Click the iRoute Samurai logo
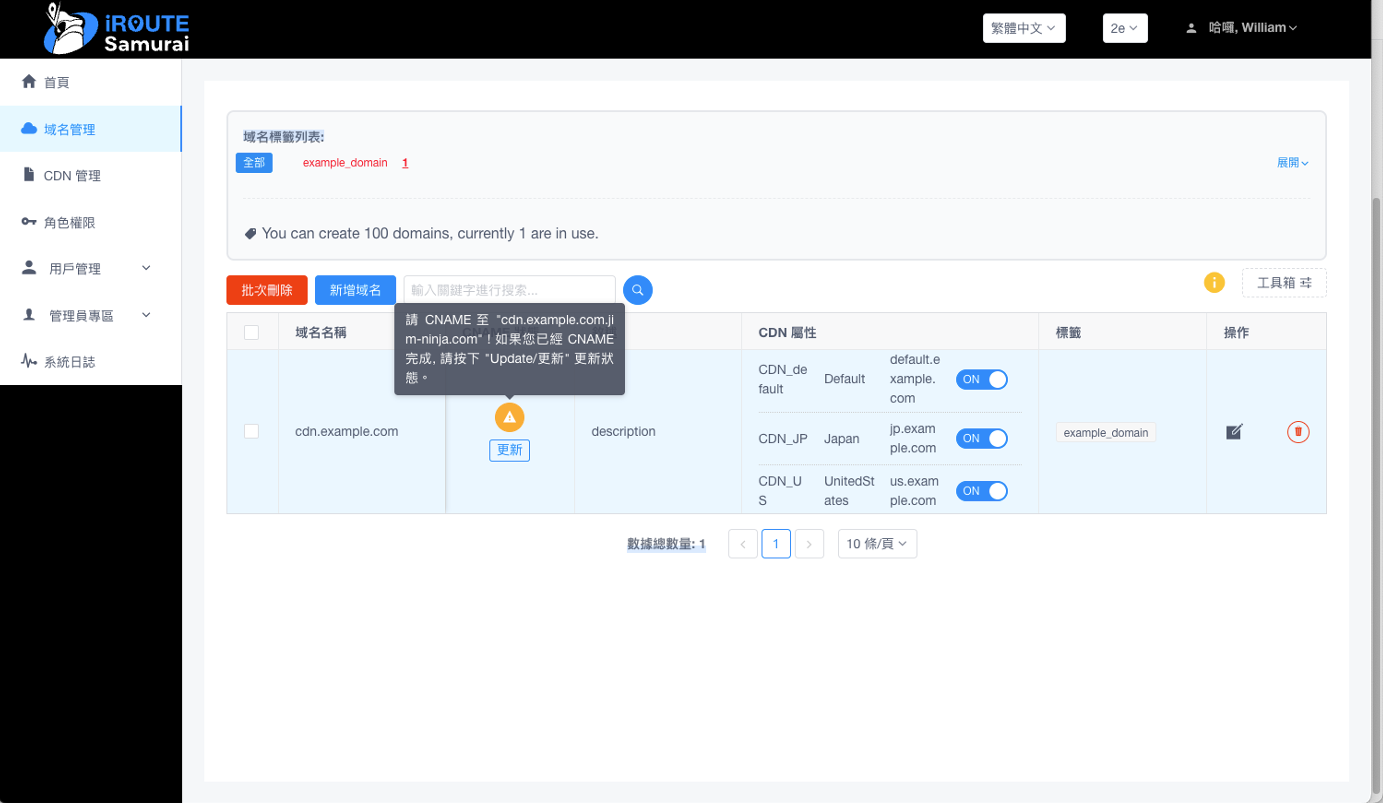The height and width of the screenshot is (803, 1383). pyautogui.click(x=117, y=29)
